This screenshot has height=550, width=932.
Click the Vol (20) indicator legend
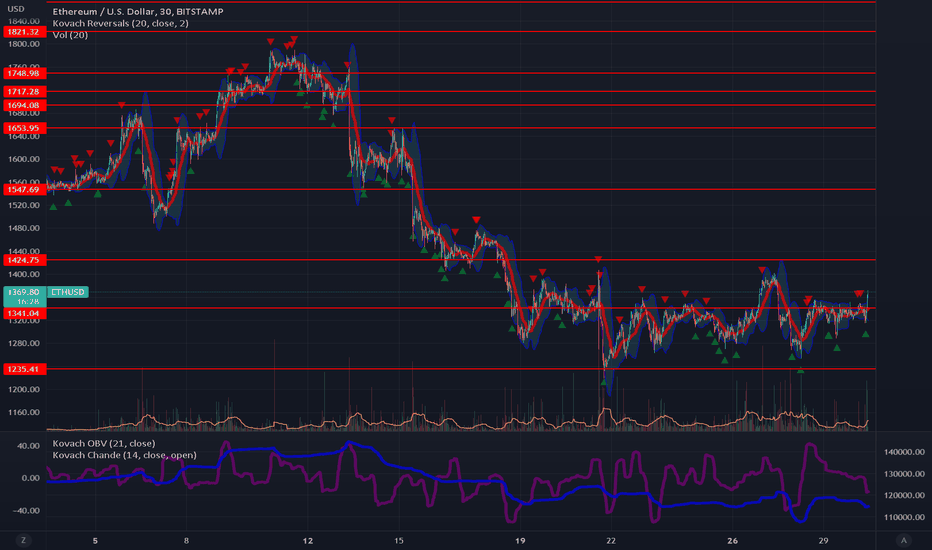click(70, 35)
